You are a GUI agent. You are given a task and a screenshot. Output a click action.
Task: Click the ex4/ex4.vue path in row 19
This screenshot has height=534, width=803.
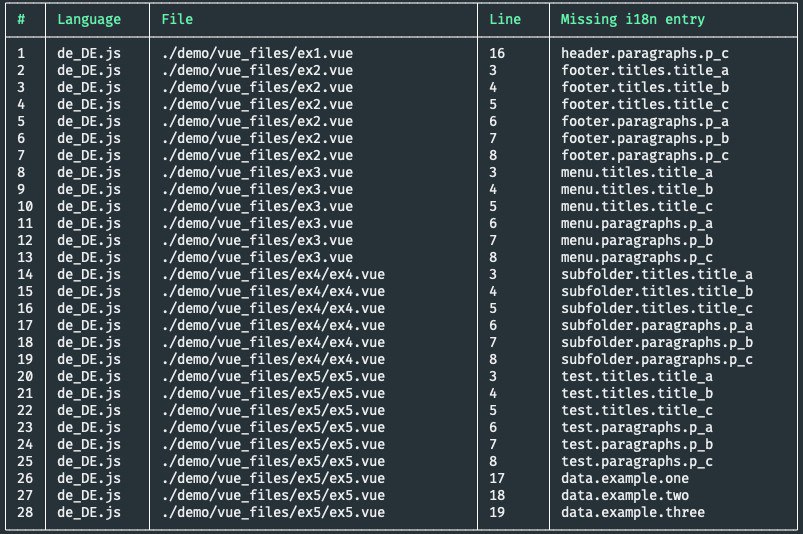click(273, 359)
